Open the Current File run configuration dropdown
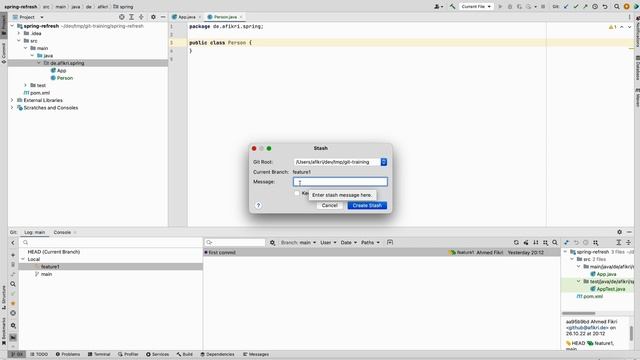 (476, 7)
